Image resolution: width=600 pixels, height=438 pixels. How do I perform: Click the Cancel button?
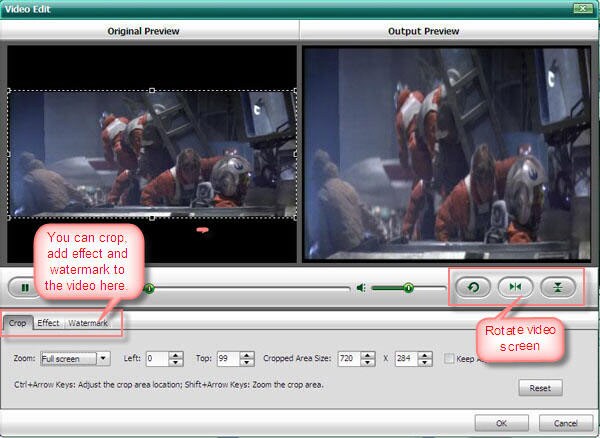click(566, 423)
